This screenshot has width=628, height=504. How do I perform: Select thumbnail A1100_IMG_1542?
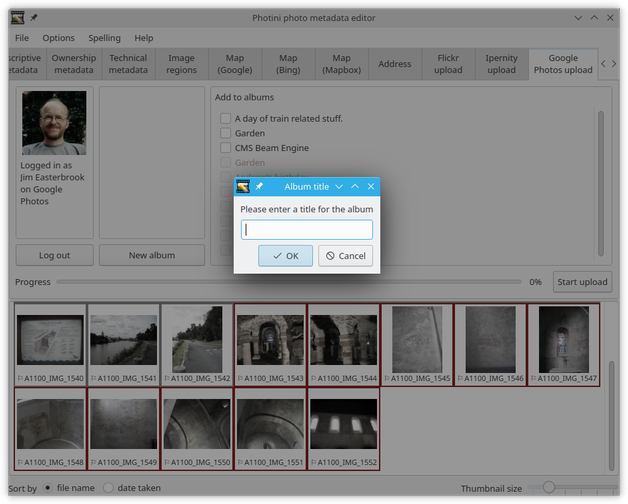pyautogui.click(x=197, y=345)
